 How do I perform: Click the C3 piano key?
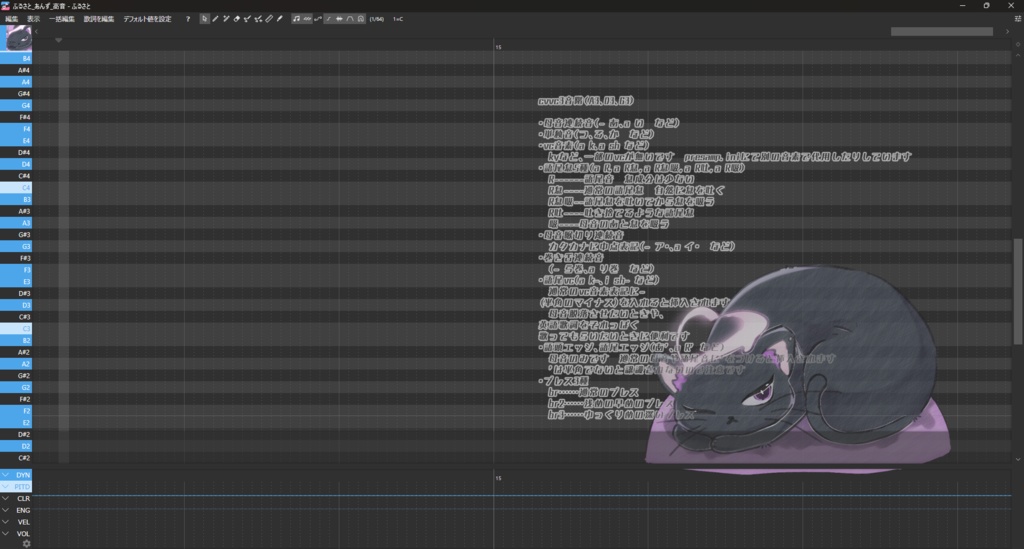(16, 329)
